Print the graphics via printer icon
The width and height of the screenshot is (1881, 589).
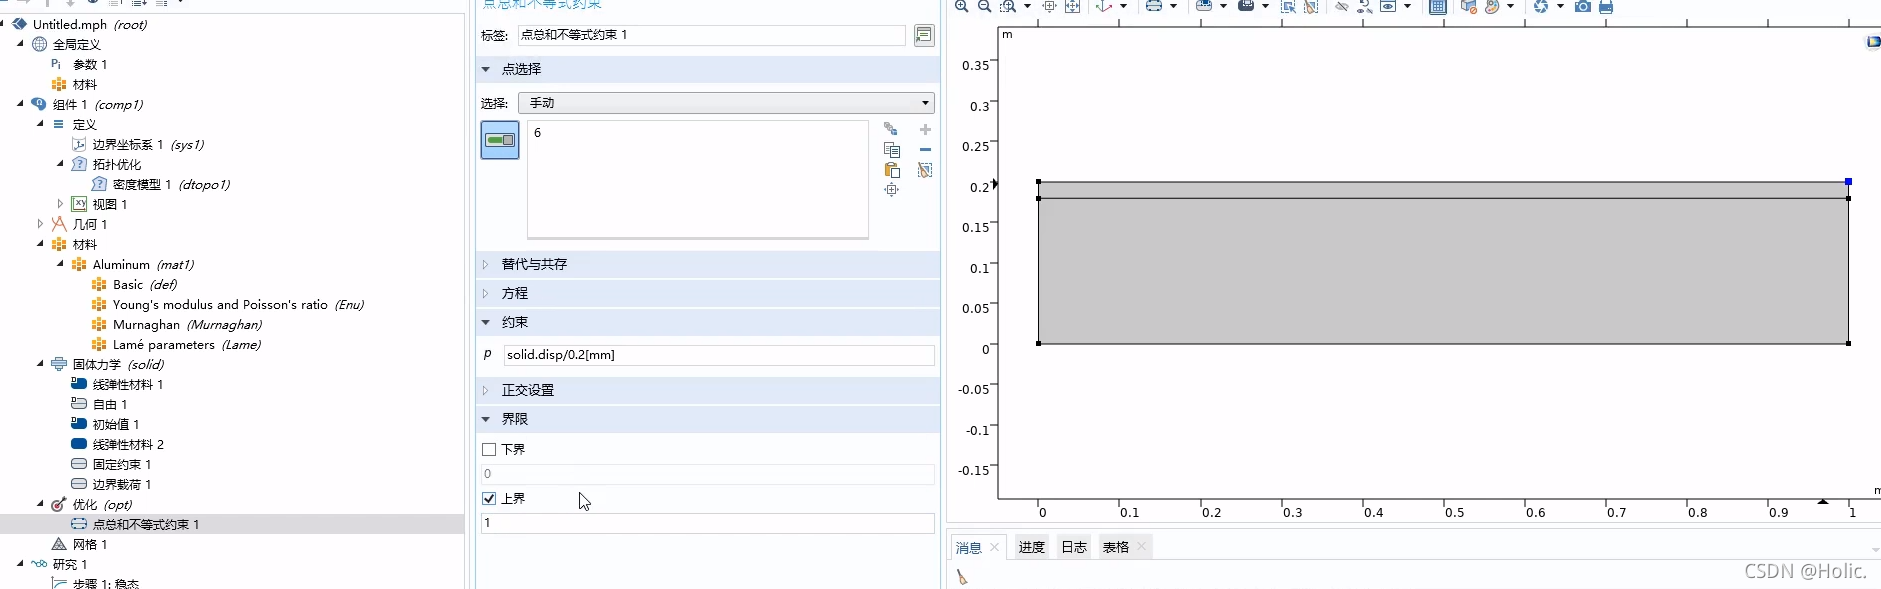[1606, 6]
